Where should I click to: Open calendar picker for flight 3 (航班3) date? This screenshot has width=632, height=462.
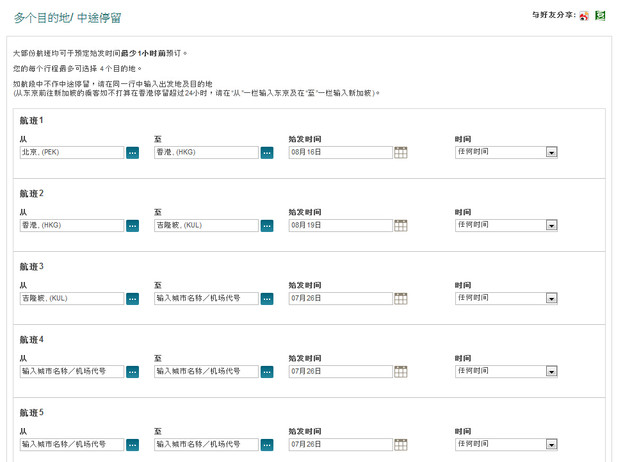pyautogui.click(x=401, y=299)
